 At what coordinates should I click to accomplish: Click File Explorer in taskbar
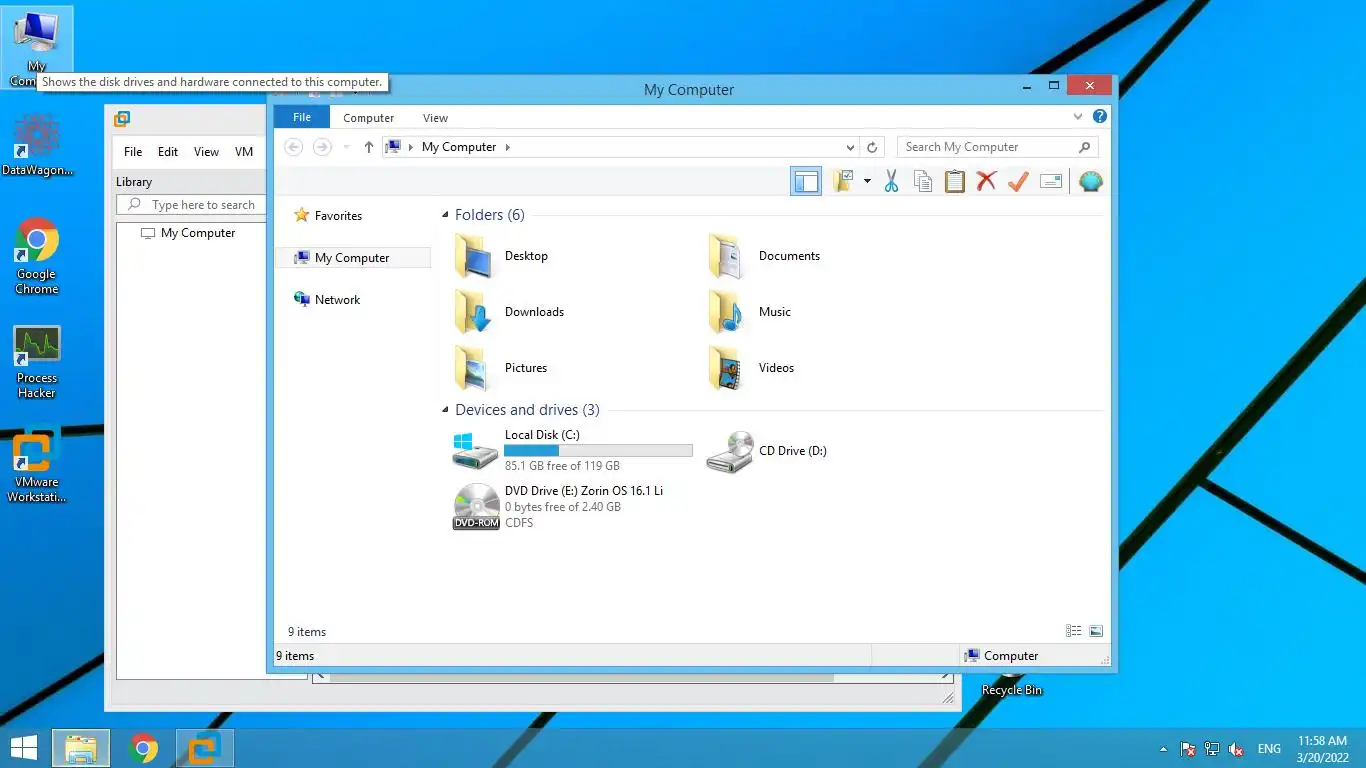[81, 748]
